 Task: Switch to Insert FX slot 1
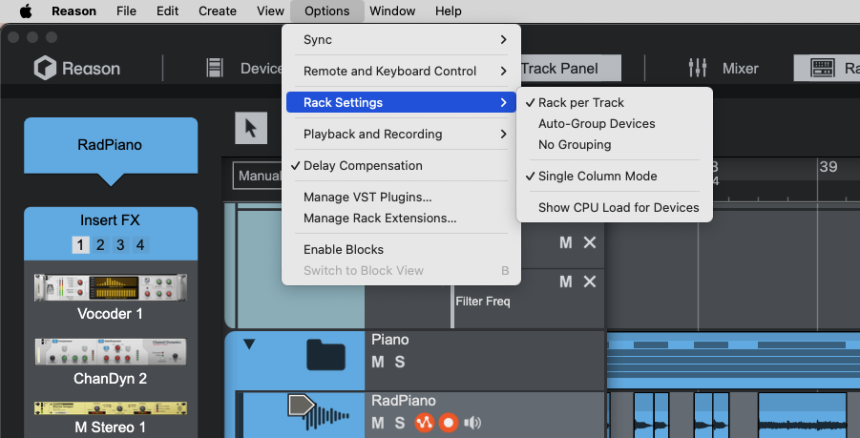click(80, 245)
